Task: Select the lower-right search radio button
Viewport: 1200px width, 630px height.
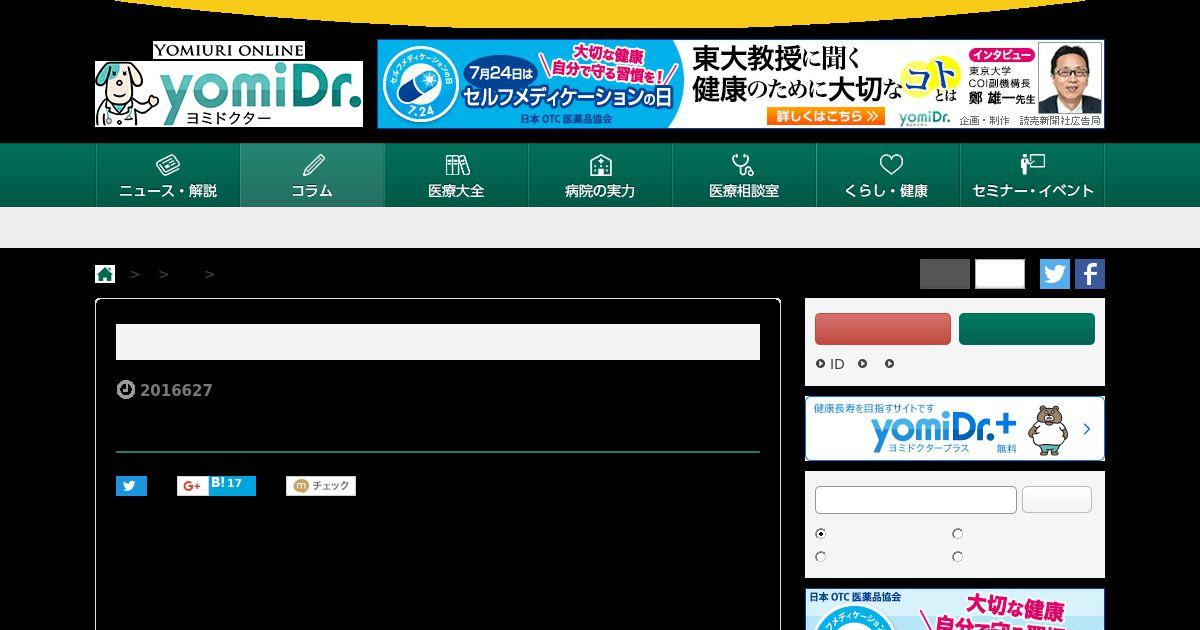Action: coord(957,557)
